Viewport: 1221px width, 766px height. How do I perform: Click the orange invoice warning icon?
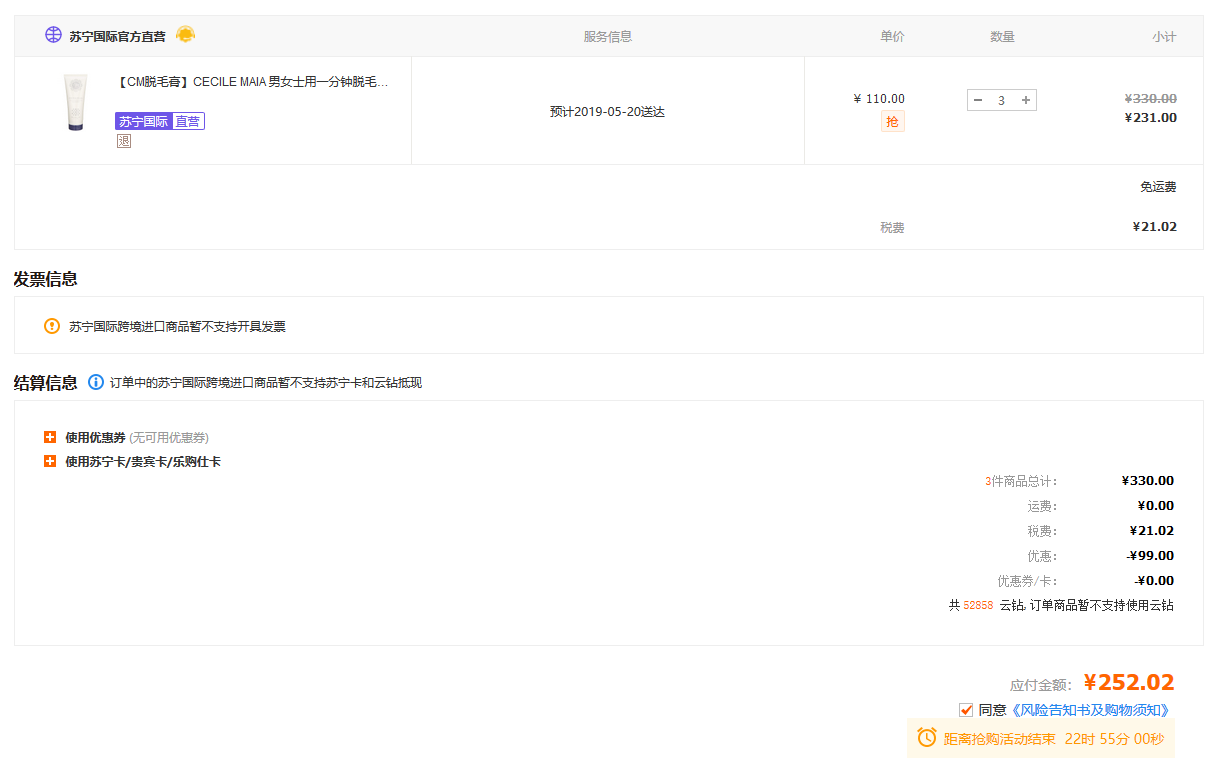[x=52, y=326]
